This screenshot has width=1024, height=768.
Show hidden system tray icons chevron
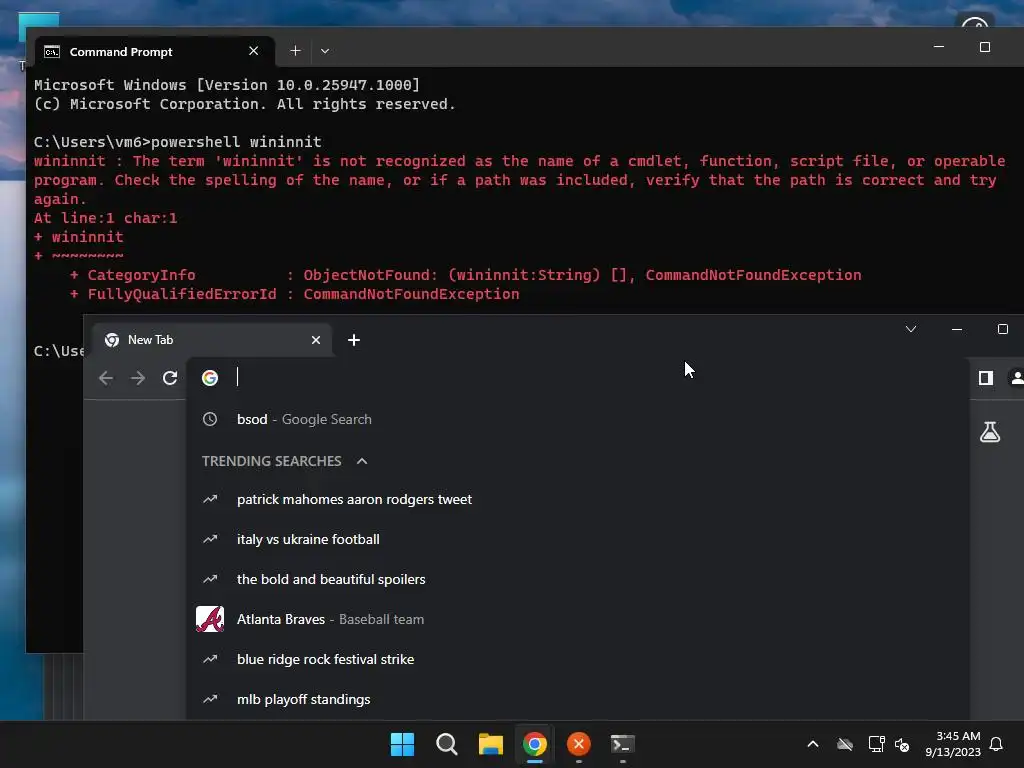(813, 744)
